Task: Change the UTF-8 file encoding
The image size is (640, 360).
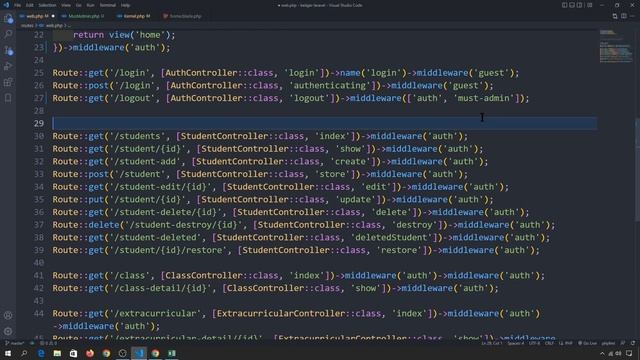Action: point(534,343)
